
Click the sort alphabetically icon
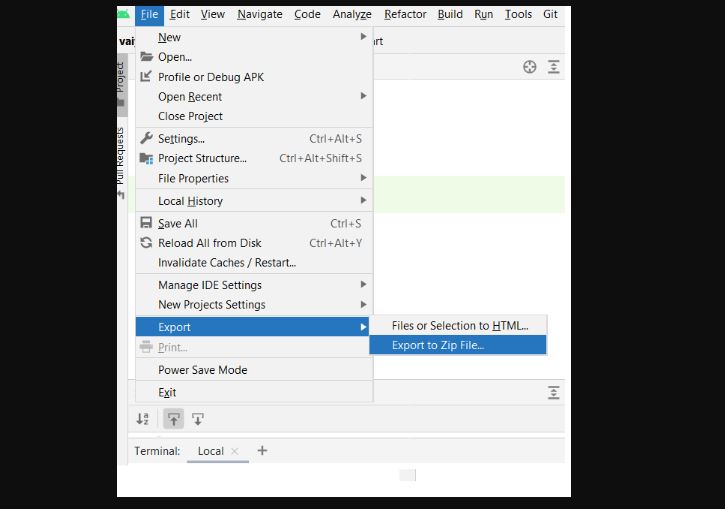[142, 419]
